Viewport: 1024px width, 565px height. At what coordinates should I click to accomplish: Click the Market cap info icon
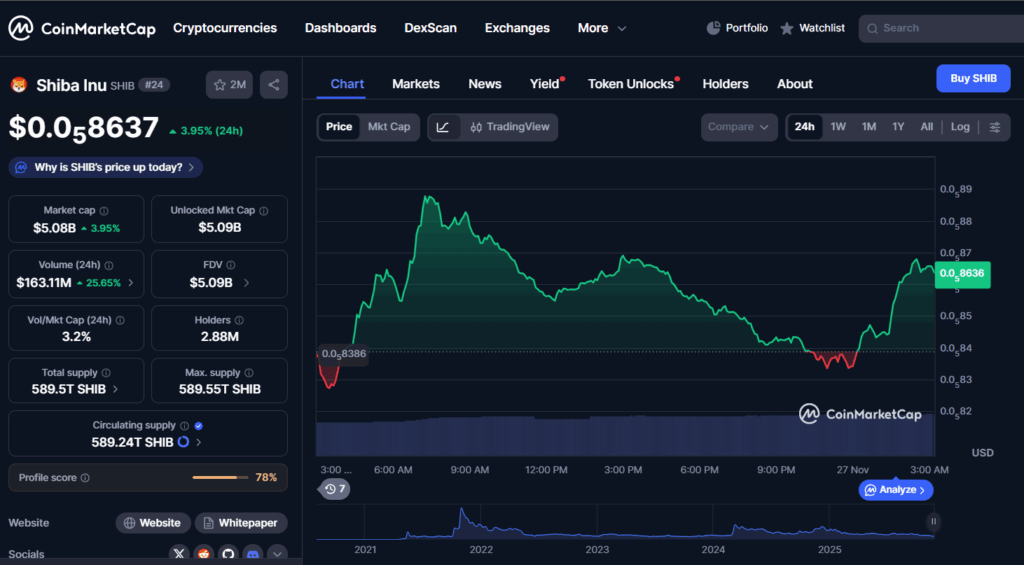click(x=104, y=211)
